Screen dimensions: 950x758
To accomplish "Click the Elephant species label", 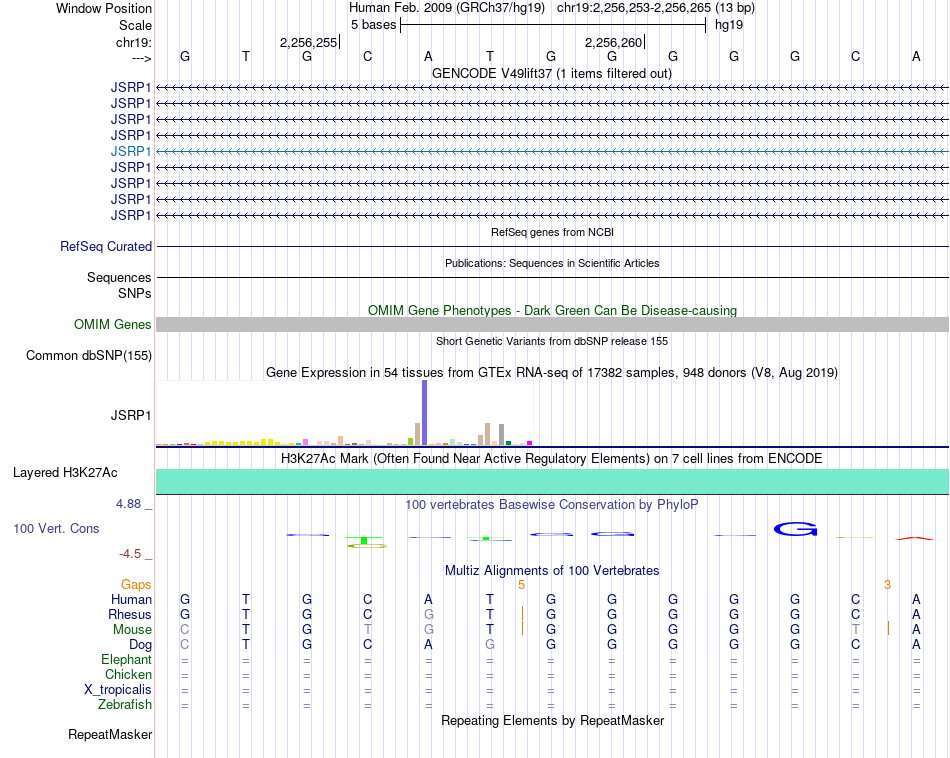I will click(127, 659).
